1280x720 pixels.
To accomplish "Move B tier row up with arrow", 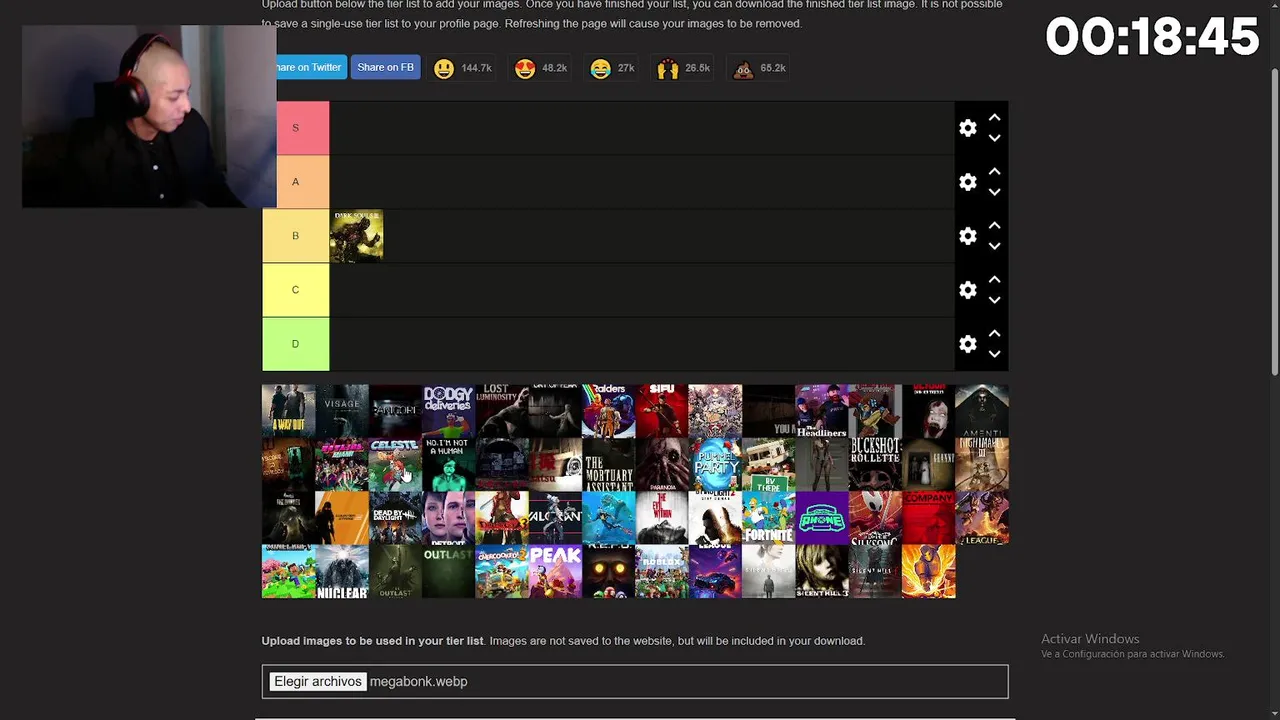I will (x=994, y=226).
